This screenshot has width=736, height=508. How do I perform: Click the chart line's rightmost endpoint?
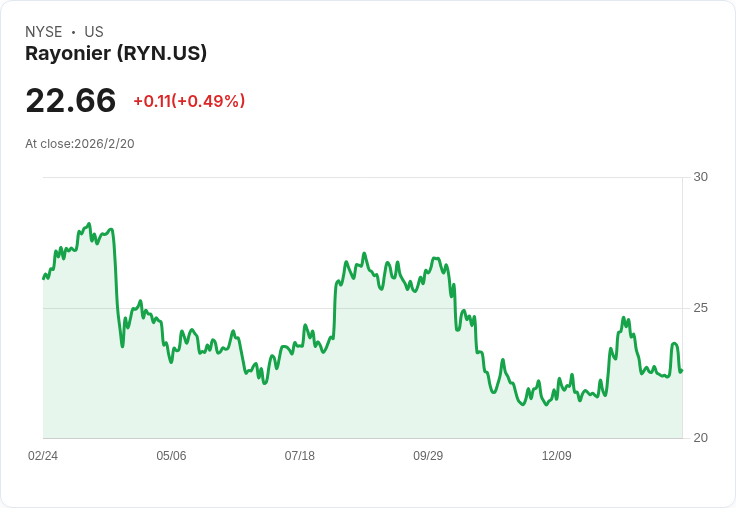click(x=682, y=370)
